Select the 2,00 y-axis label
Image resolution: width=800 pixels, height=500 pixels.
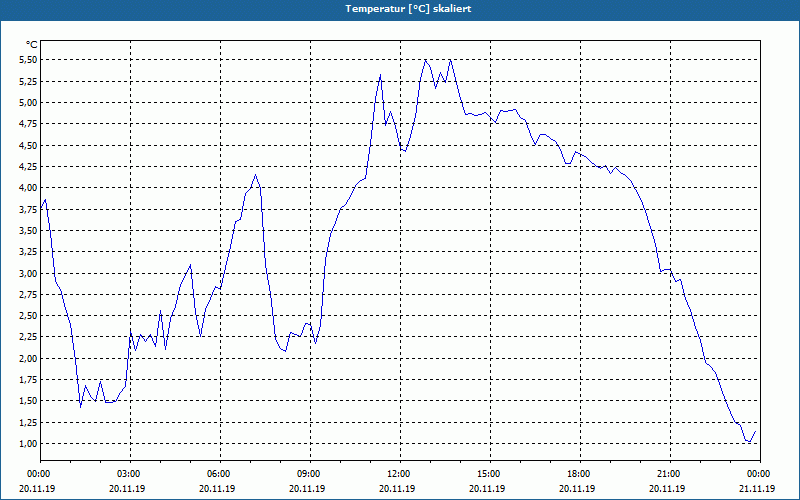28,358
